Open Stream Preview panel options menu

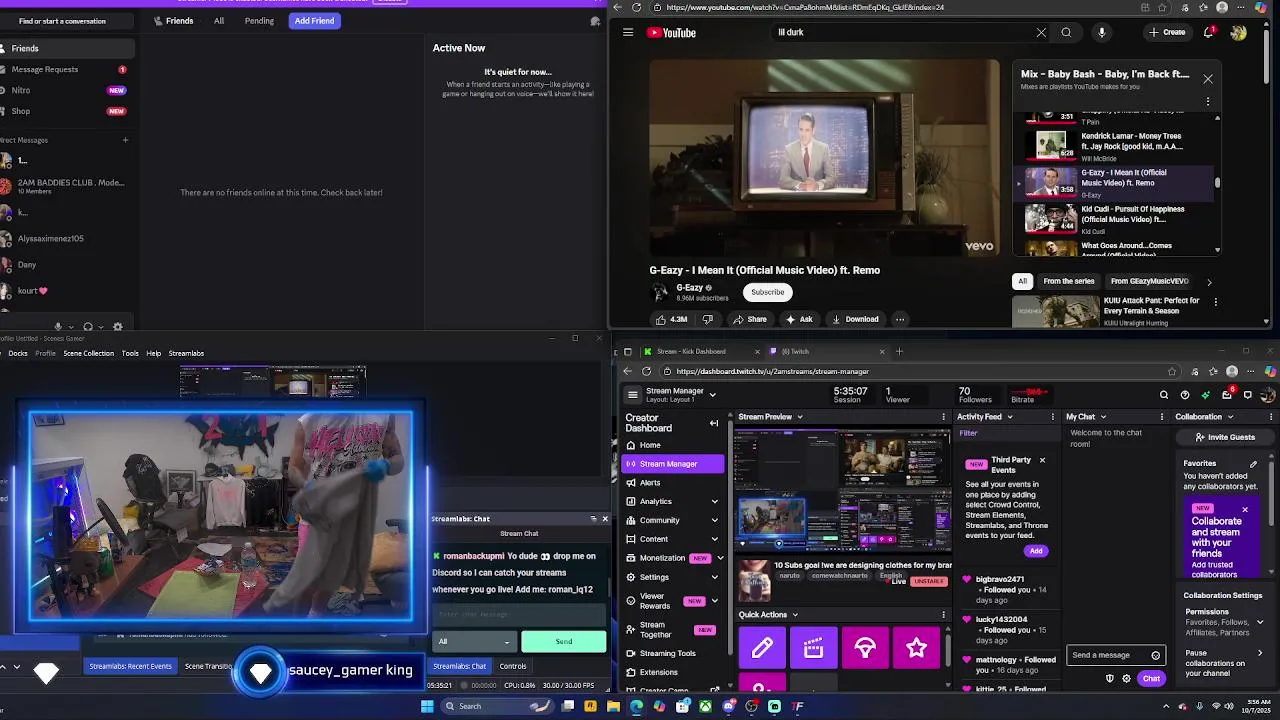click(943, 417)
